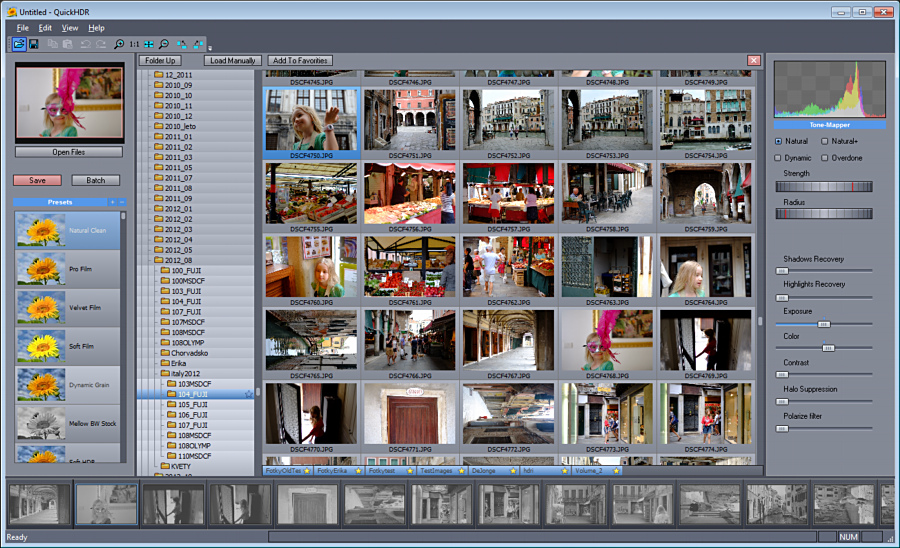
Task: Apply the Mellow BW Stock preset
Action: click(x=68, y=423)
